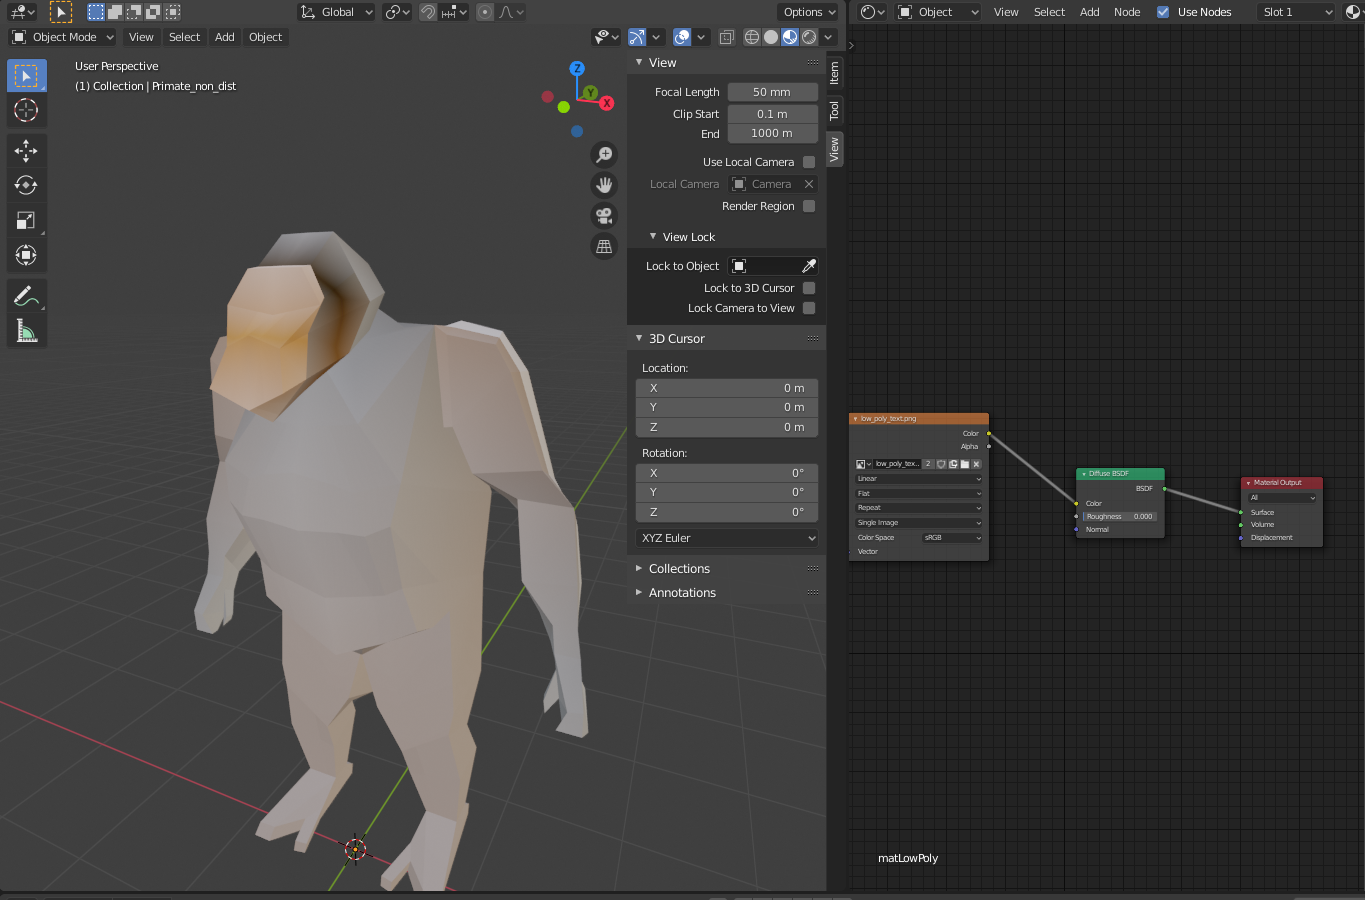1365x900 pixels.
Task: Activate the Rotate tool
Action: tap(26, 185)
